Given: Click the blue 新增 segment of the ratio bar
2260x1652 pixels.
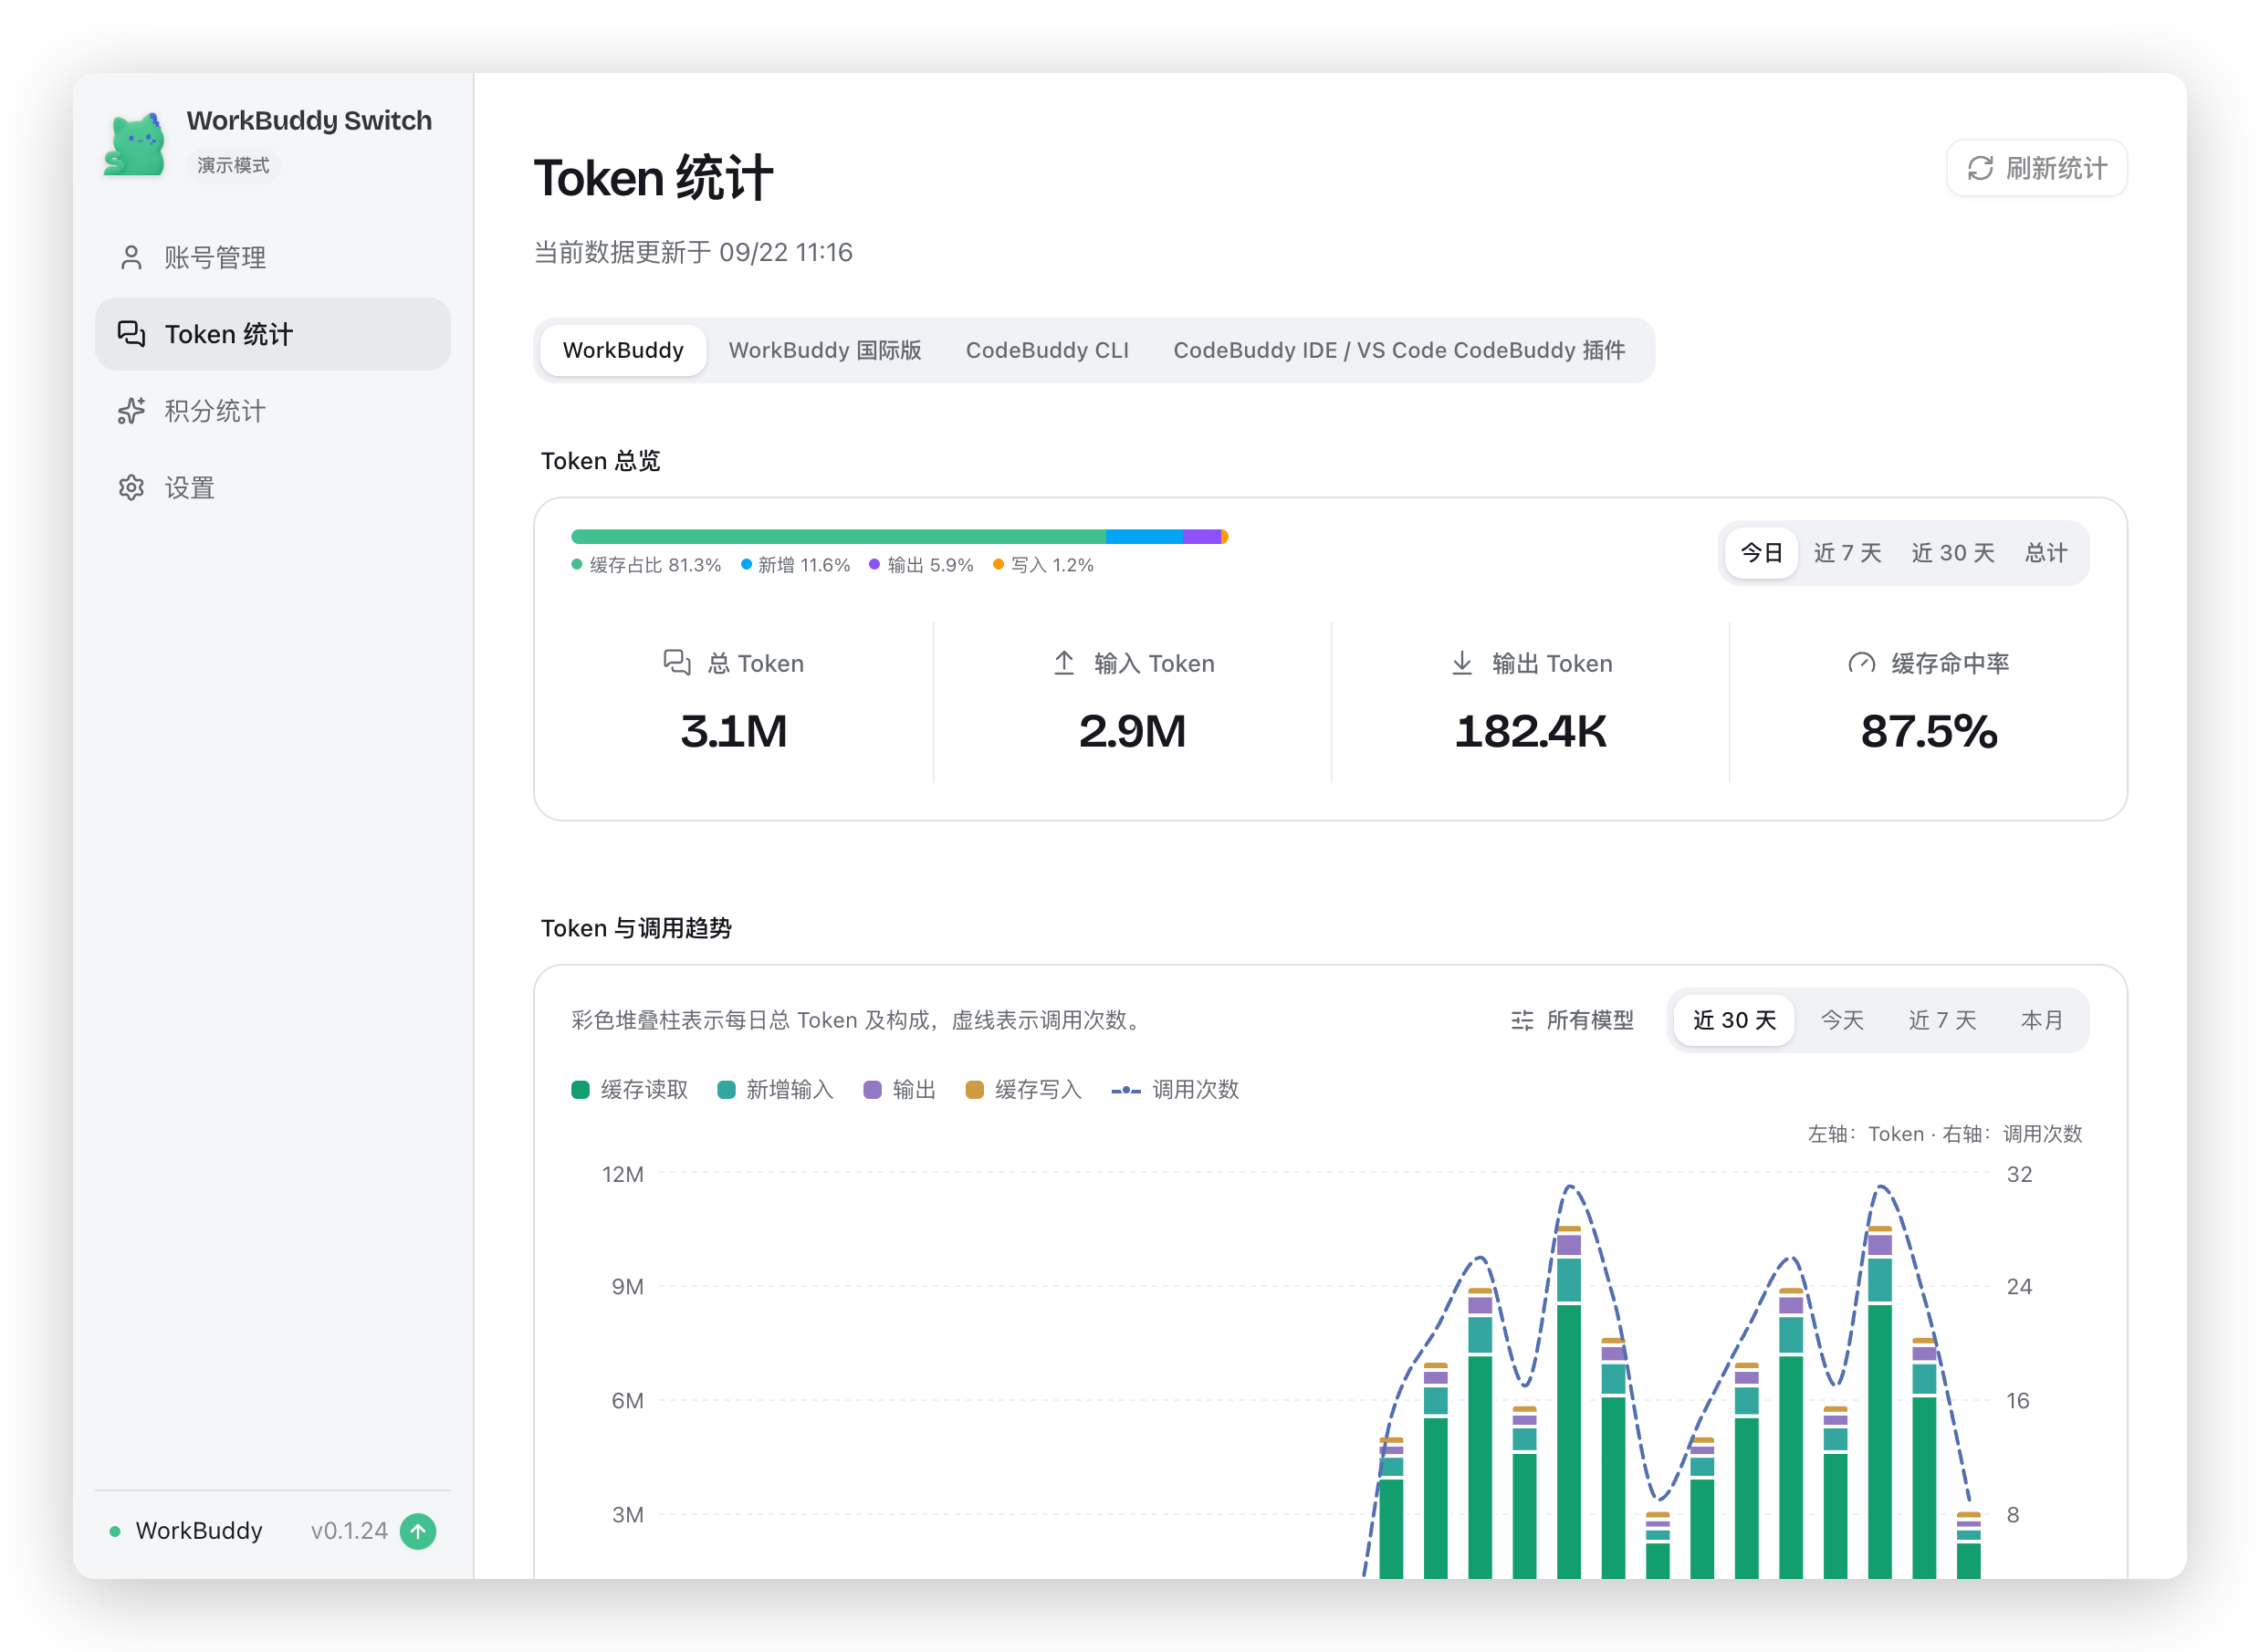Looking at the screenshot, I should click(1144, 537).
